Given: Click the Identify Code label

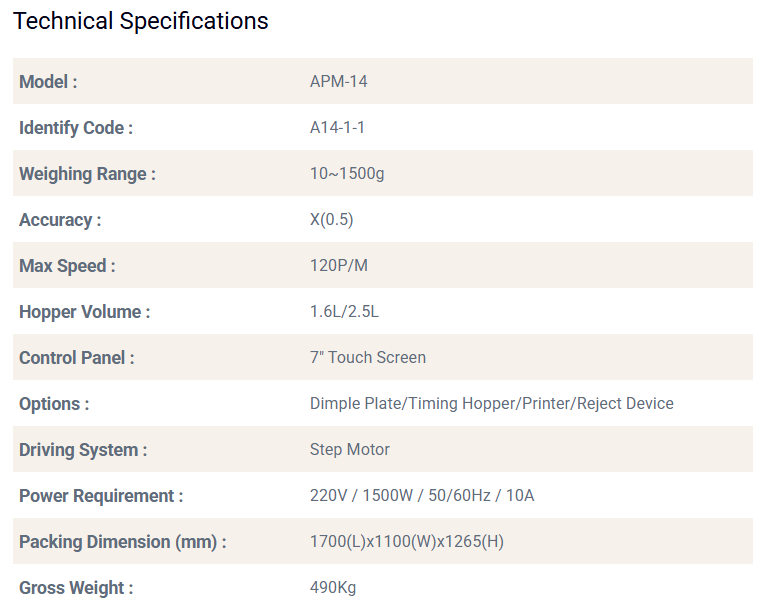Looking at the screenshot, I should 76,128.
